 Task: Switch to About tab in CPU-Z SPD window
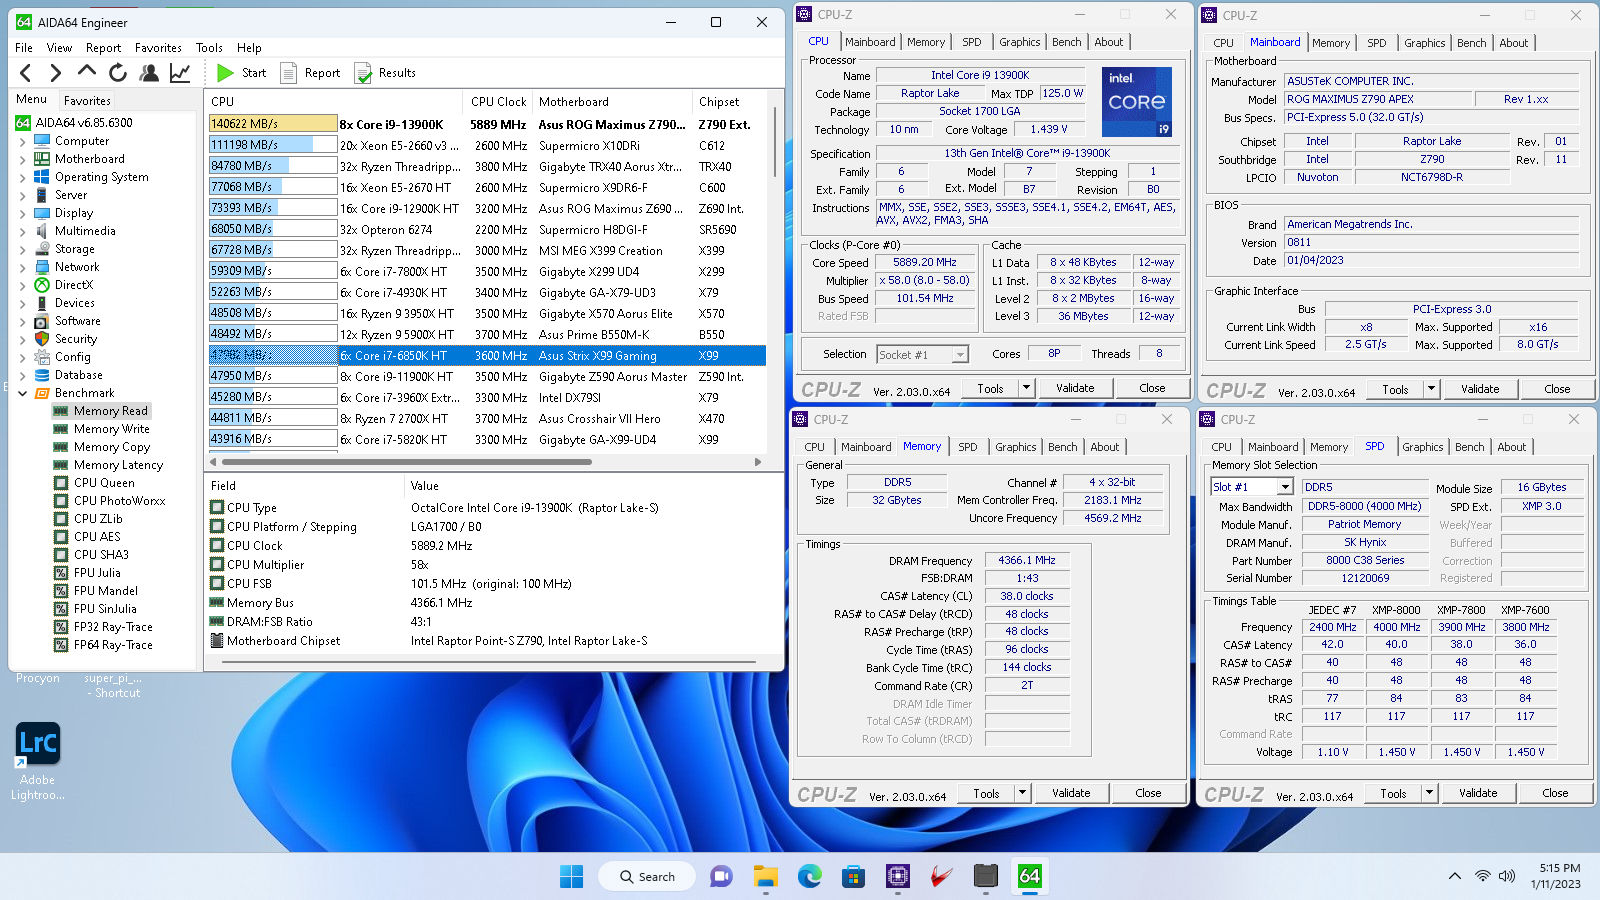pos(1511,447)
